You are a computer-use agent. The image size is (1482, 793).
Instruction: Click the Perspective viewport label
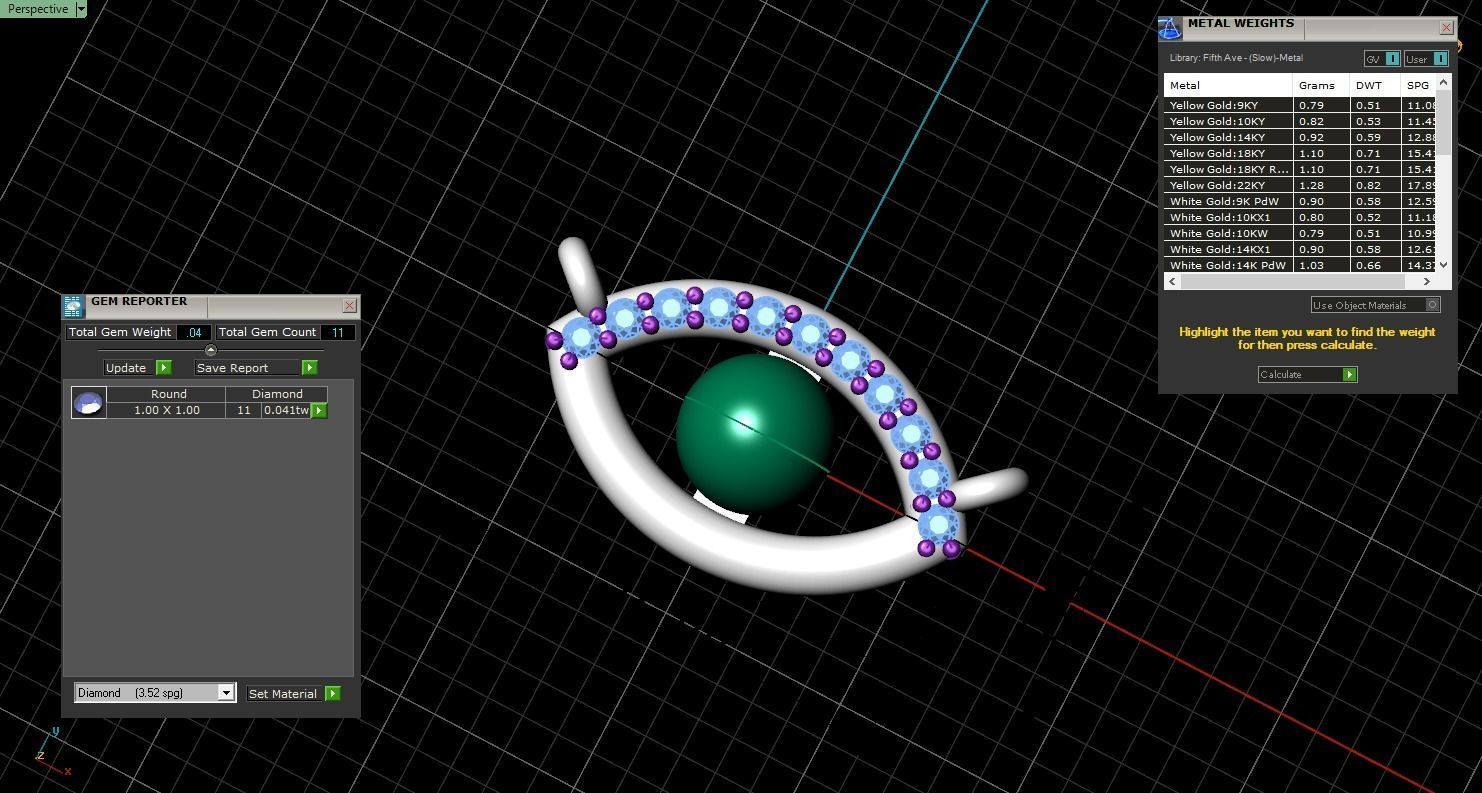pos(38,9)
